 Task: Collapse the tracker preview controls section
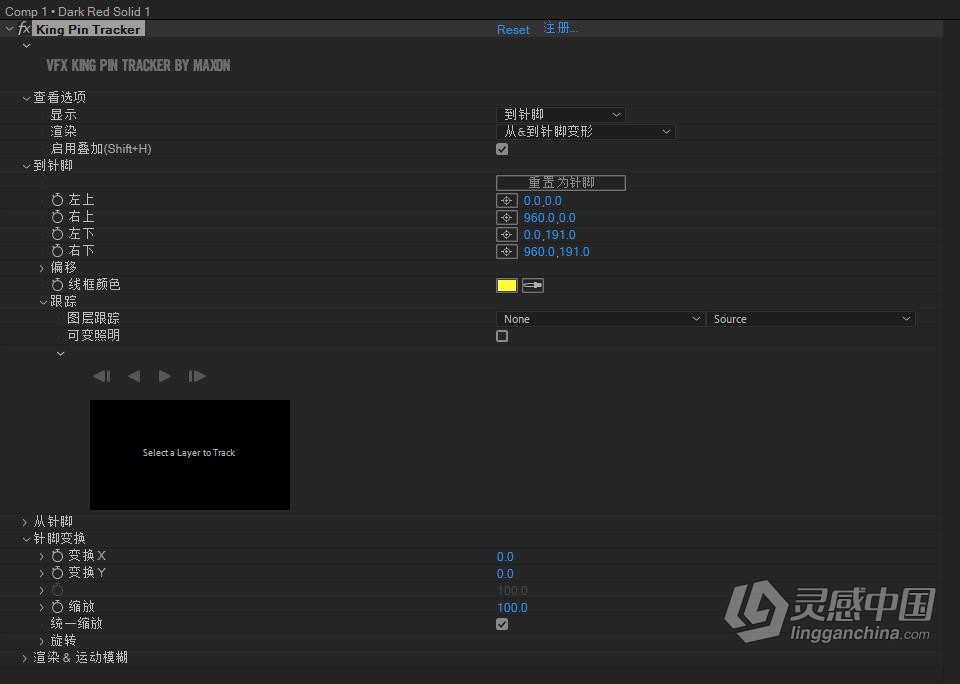coord(61,353)
